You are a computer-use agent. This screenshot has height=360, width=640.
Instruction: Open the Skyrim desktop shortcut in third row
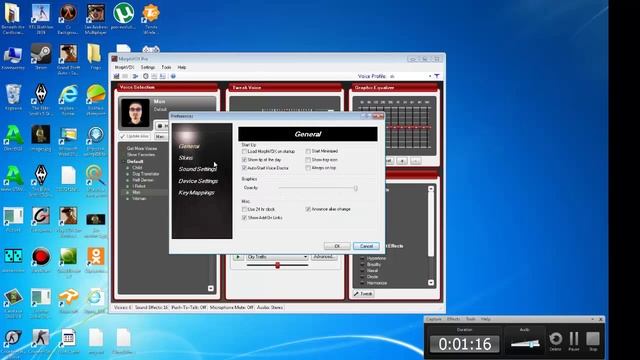tap(41, 98)
